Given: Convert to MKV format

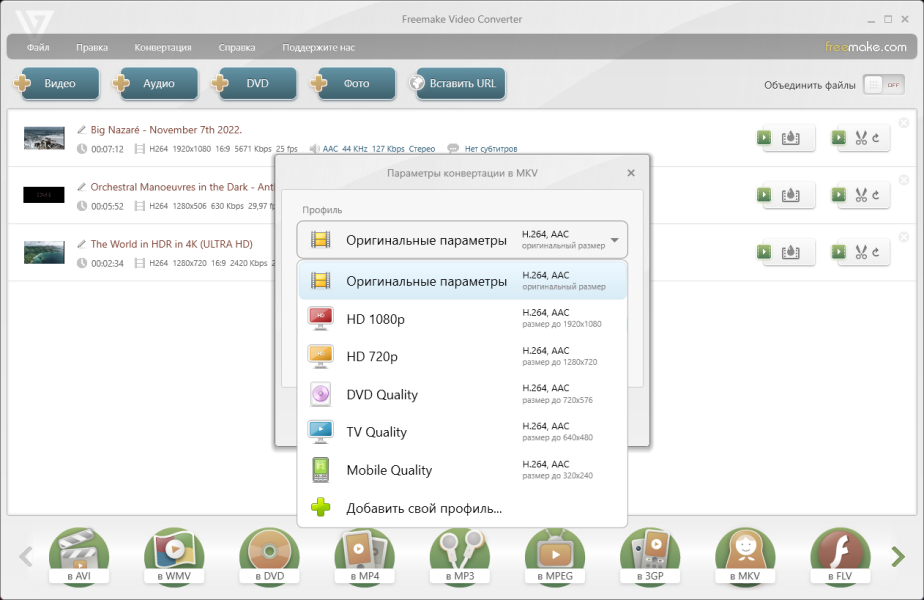Looking at the screenshot, I should 745,556.
